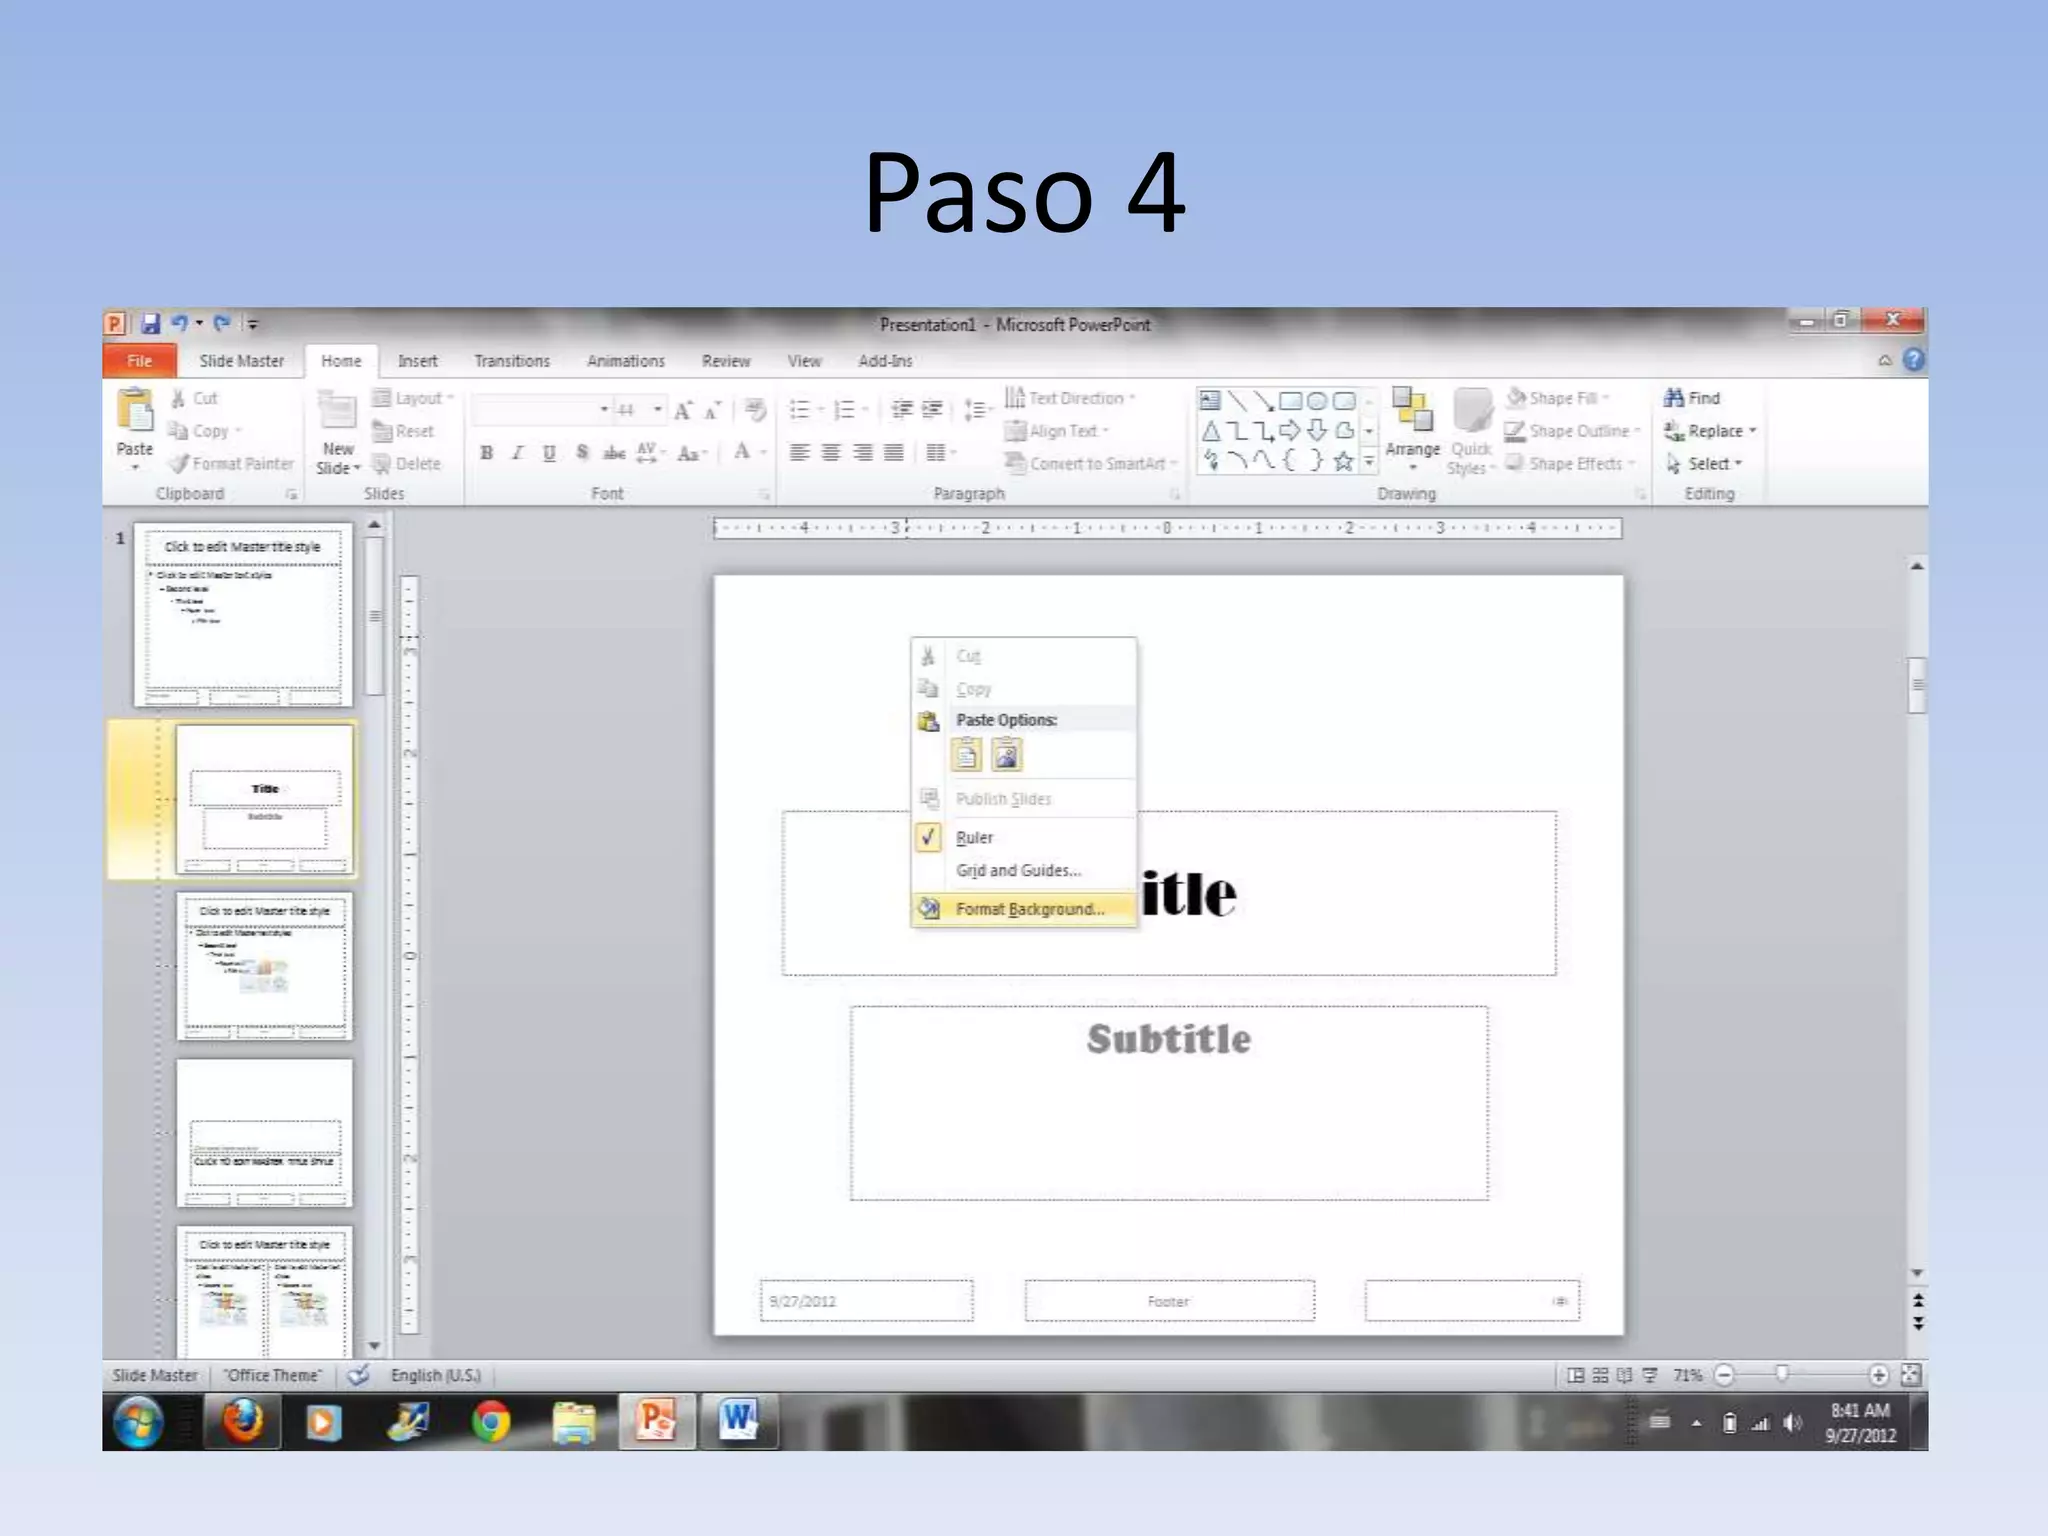
Task: Click Picture paste option in context menu
Action: coord(1006,755)
